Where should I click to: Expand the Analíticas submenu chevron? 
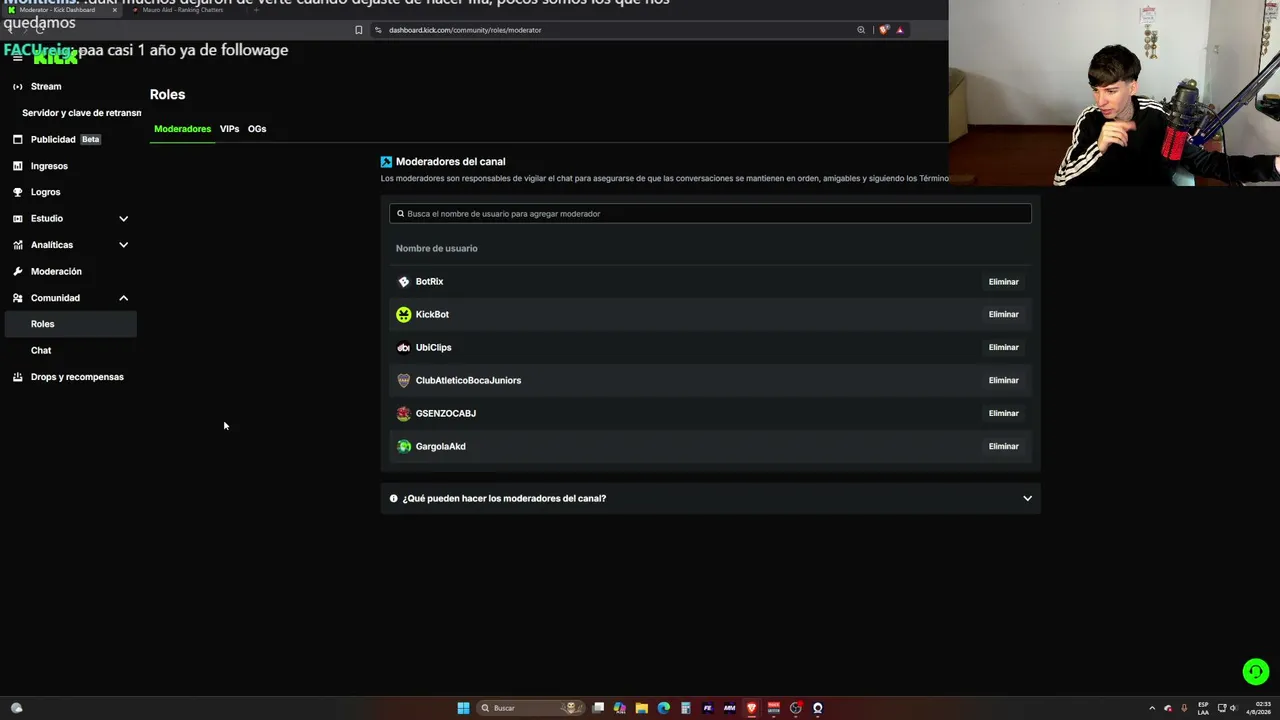coord(124,245)
